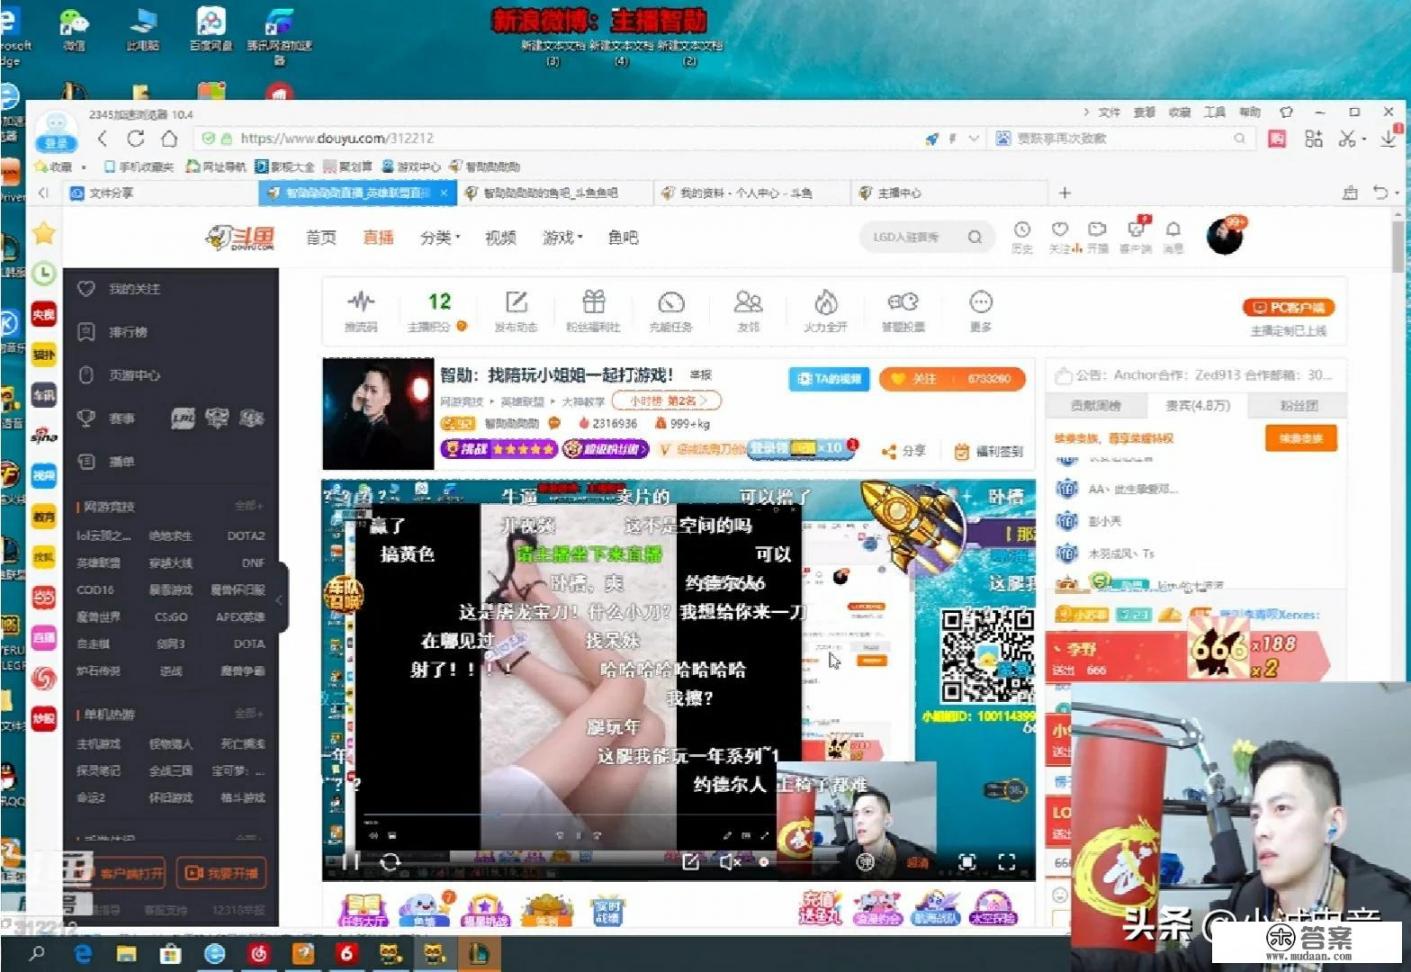
Task: Click the TA的视频 button
Action: coord(829,379)
